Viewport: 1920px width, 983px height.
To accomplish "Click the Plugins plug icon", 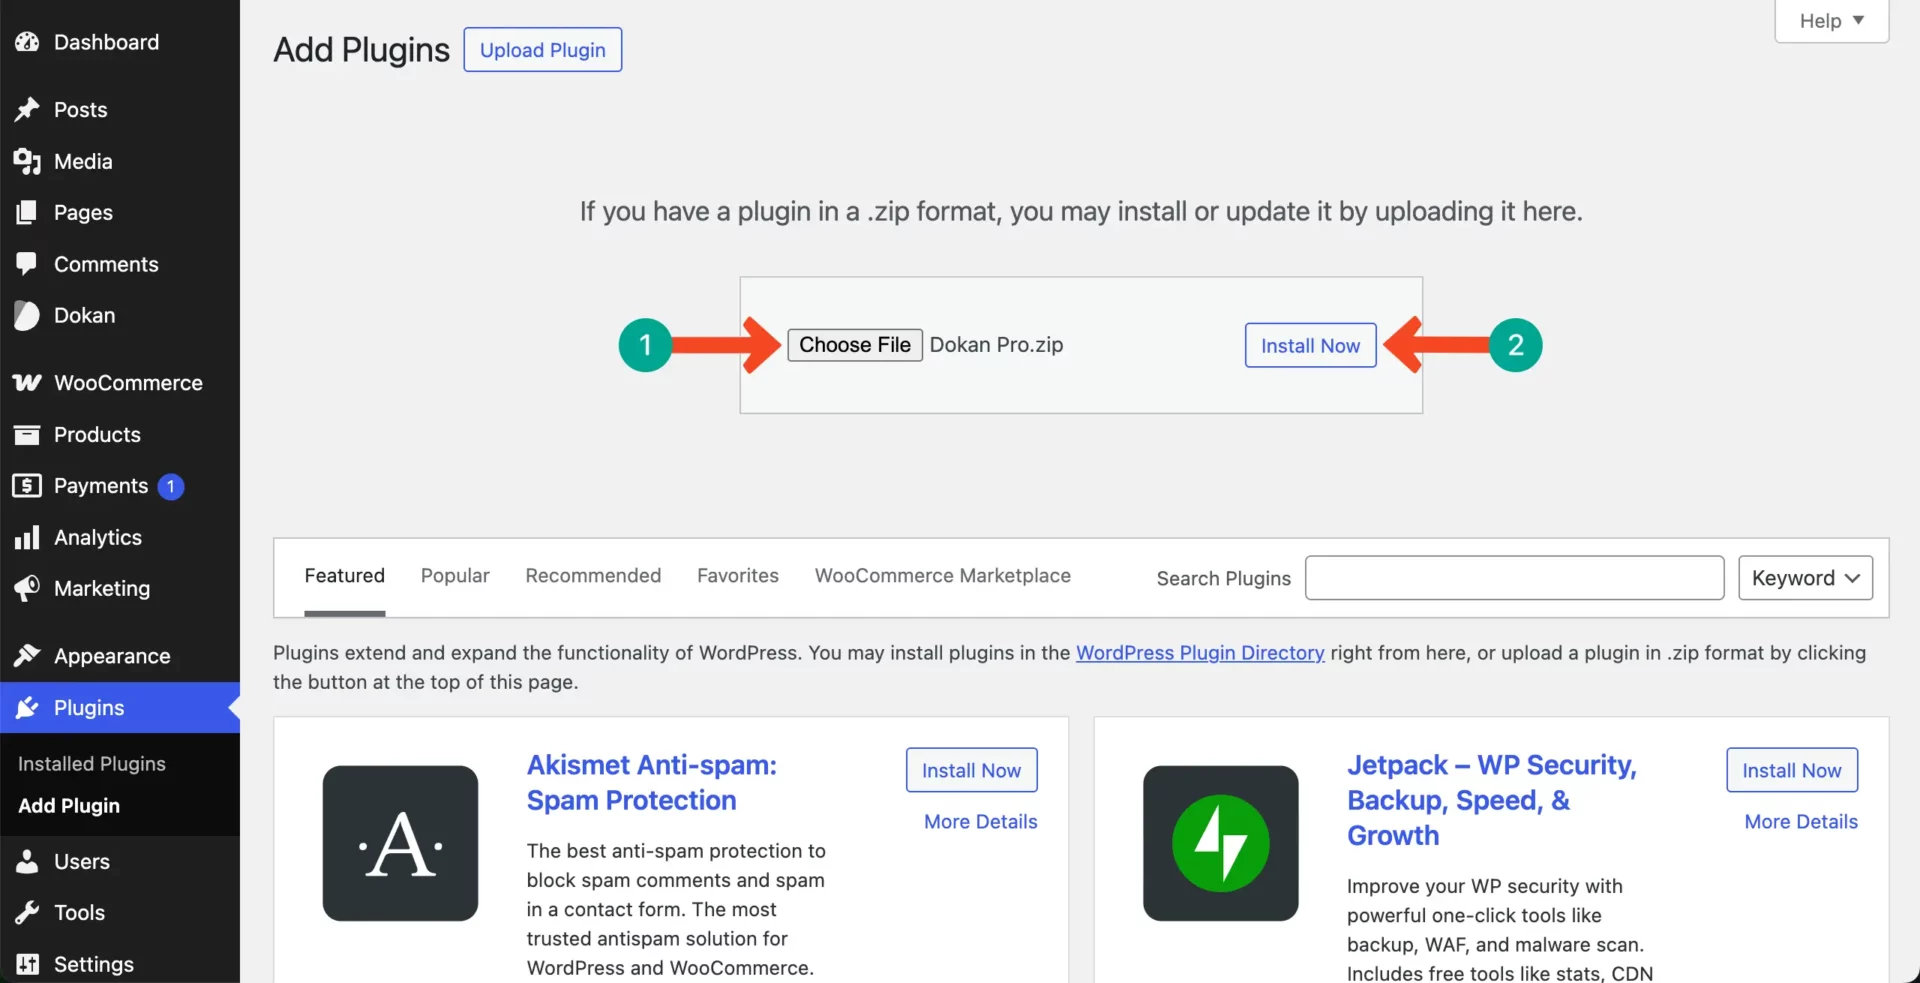I will click(27, 708).
